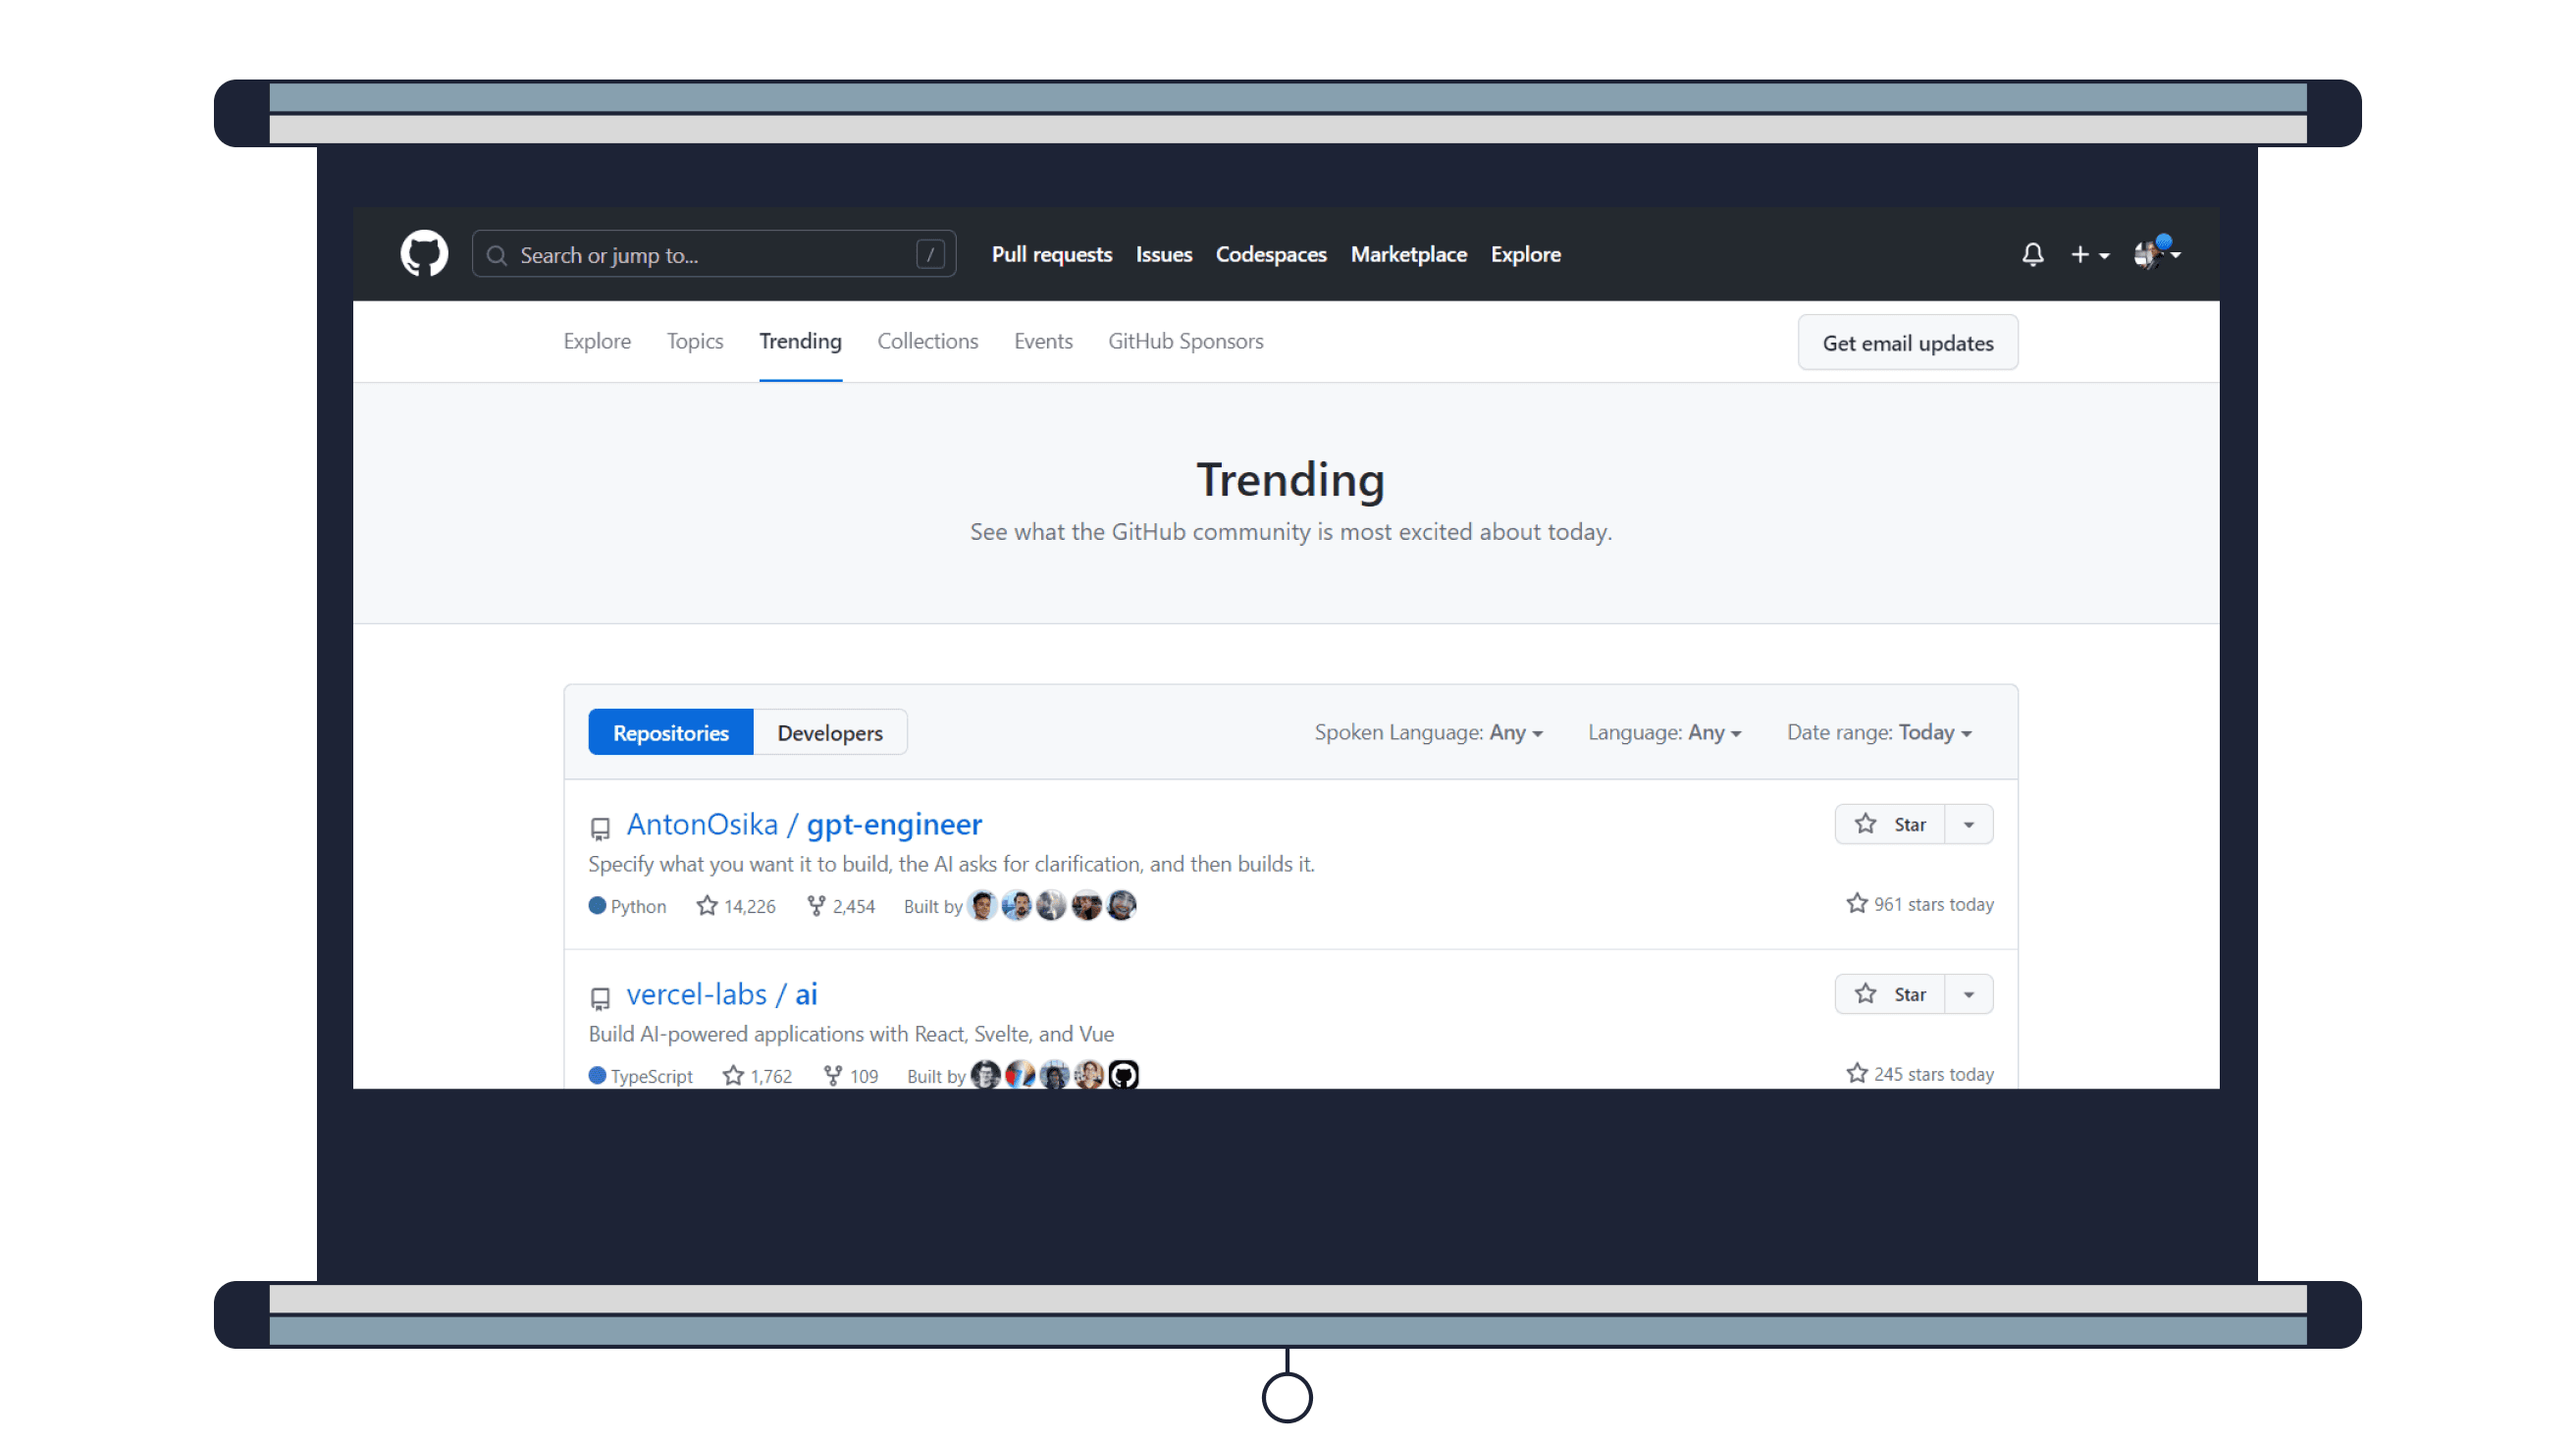This screenshot has height=1443, width=2576.
Task: Click first vercel-labs ai contributor avatar
Action: click(986, 1076)
